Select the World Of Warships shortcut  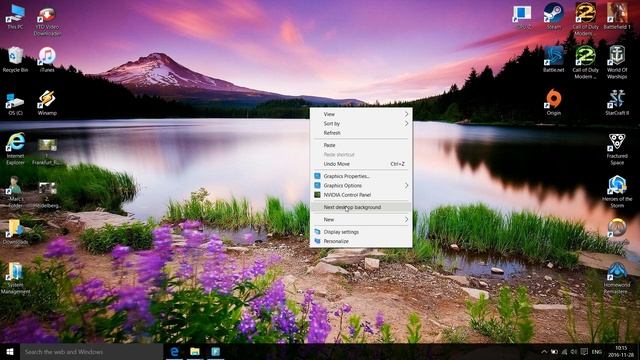pos(617,62)
